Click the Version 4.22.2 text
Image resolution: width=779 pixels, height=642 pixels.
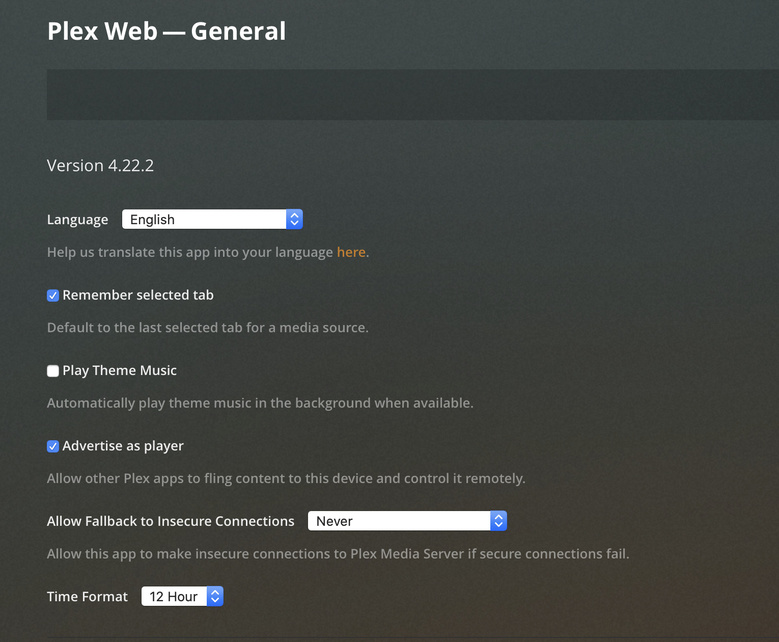tap(100, 166)
